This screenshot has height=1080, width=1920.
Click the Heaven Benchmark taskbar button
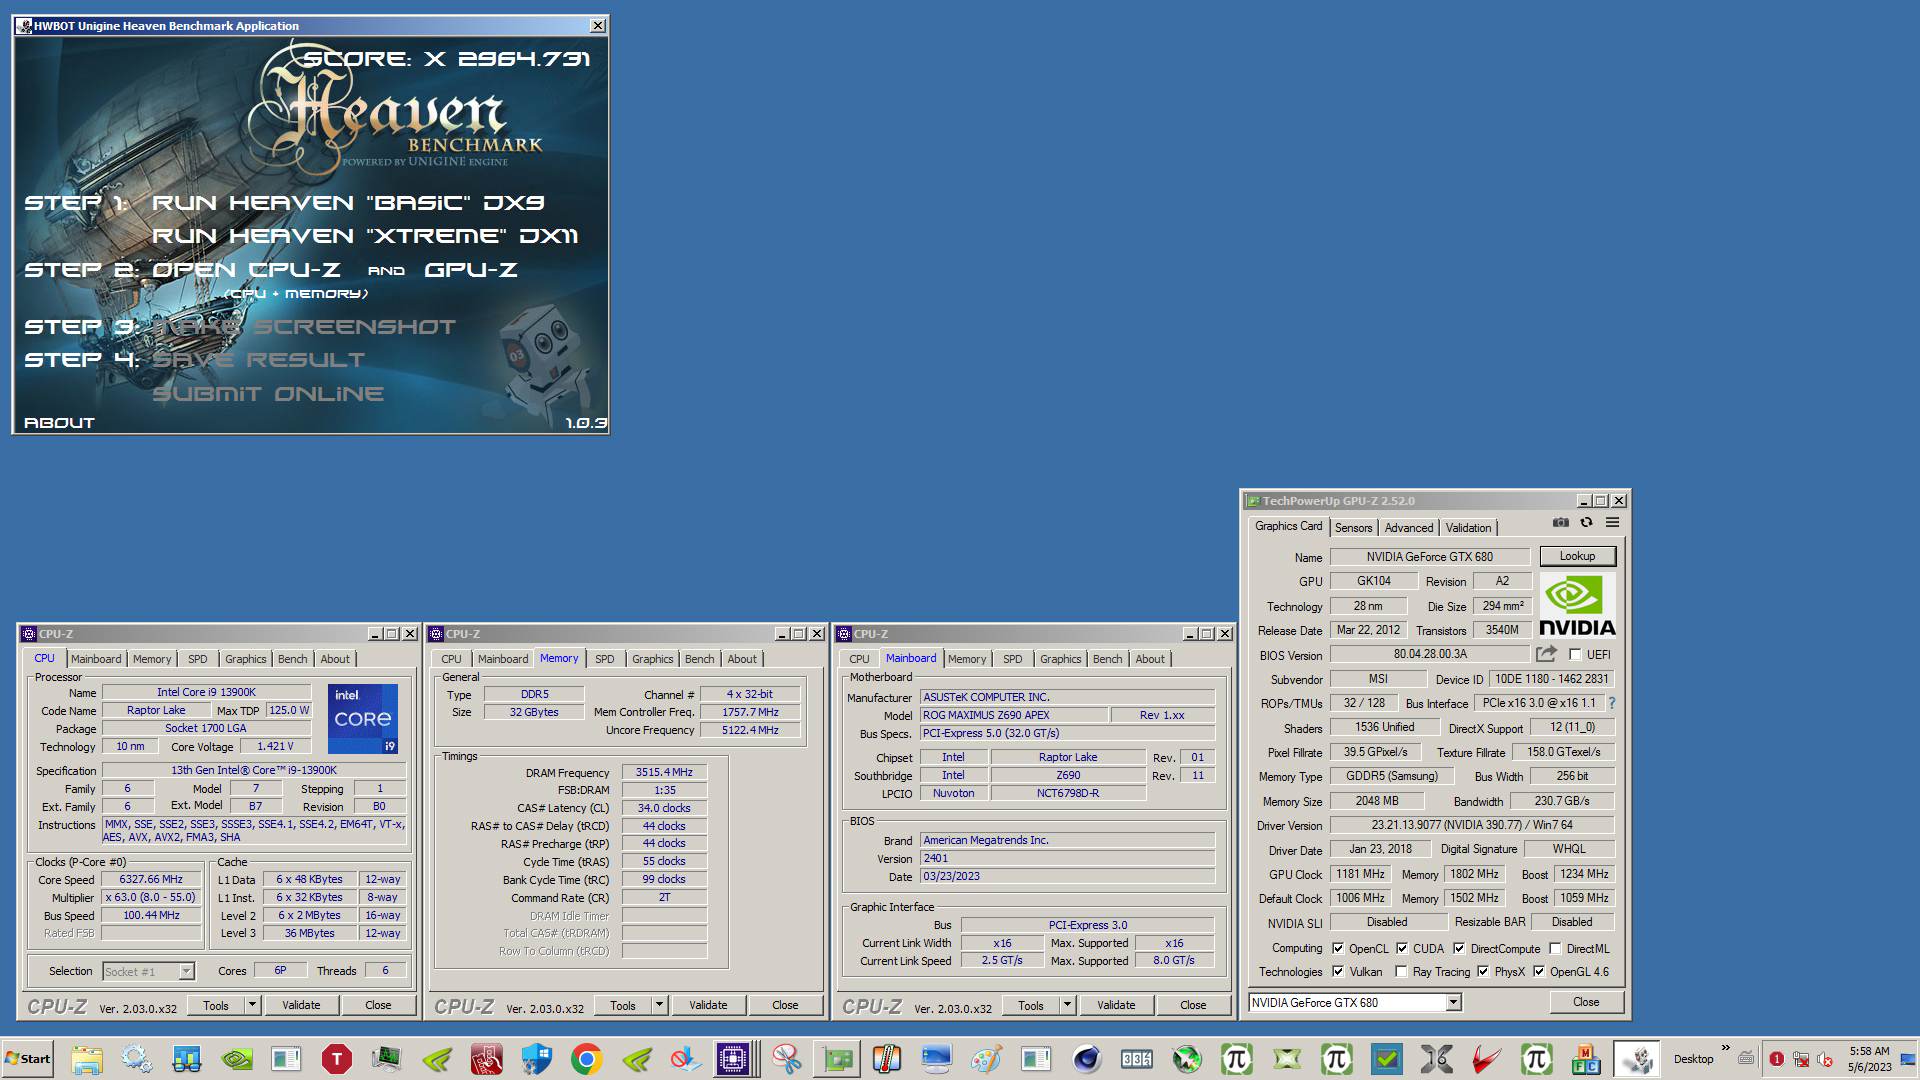pos(1637,1059)
